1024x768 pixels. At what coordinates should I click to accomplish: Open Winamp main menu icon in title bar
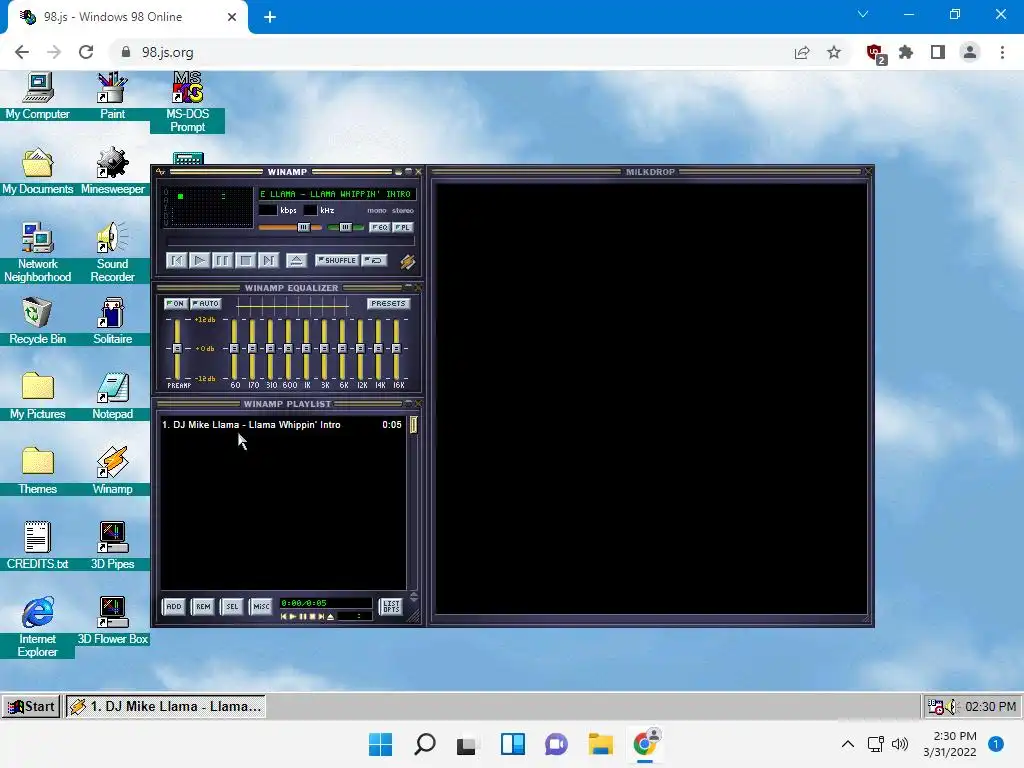pos(161,172)
